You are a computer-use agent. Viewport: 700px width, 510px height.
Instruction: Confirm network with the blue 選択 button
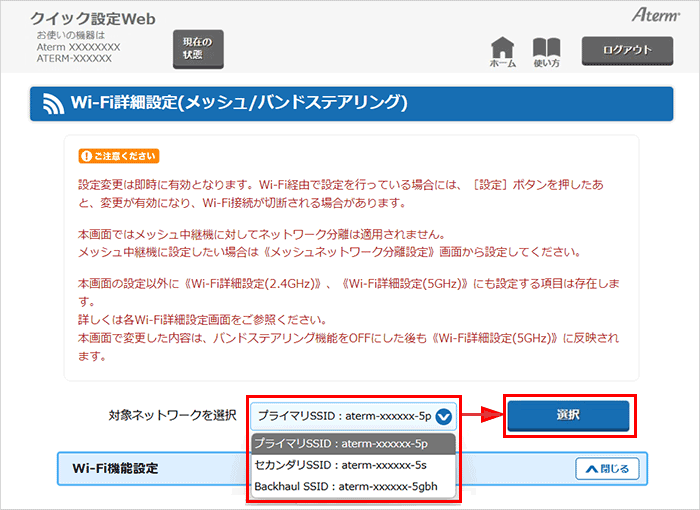coord(568,415)
